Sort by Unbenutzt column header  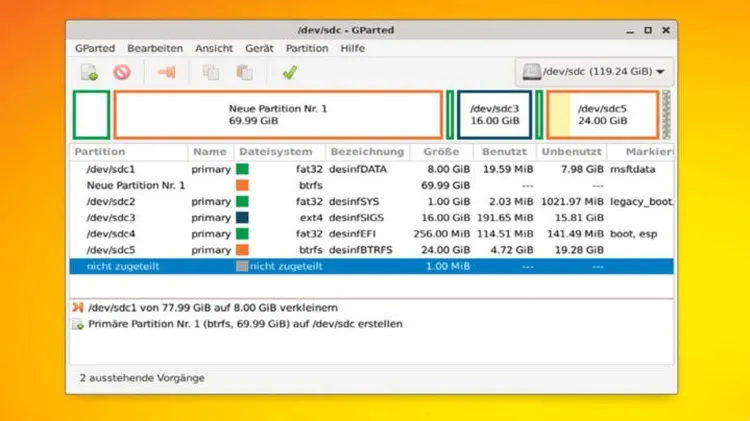pos(572,152)
